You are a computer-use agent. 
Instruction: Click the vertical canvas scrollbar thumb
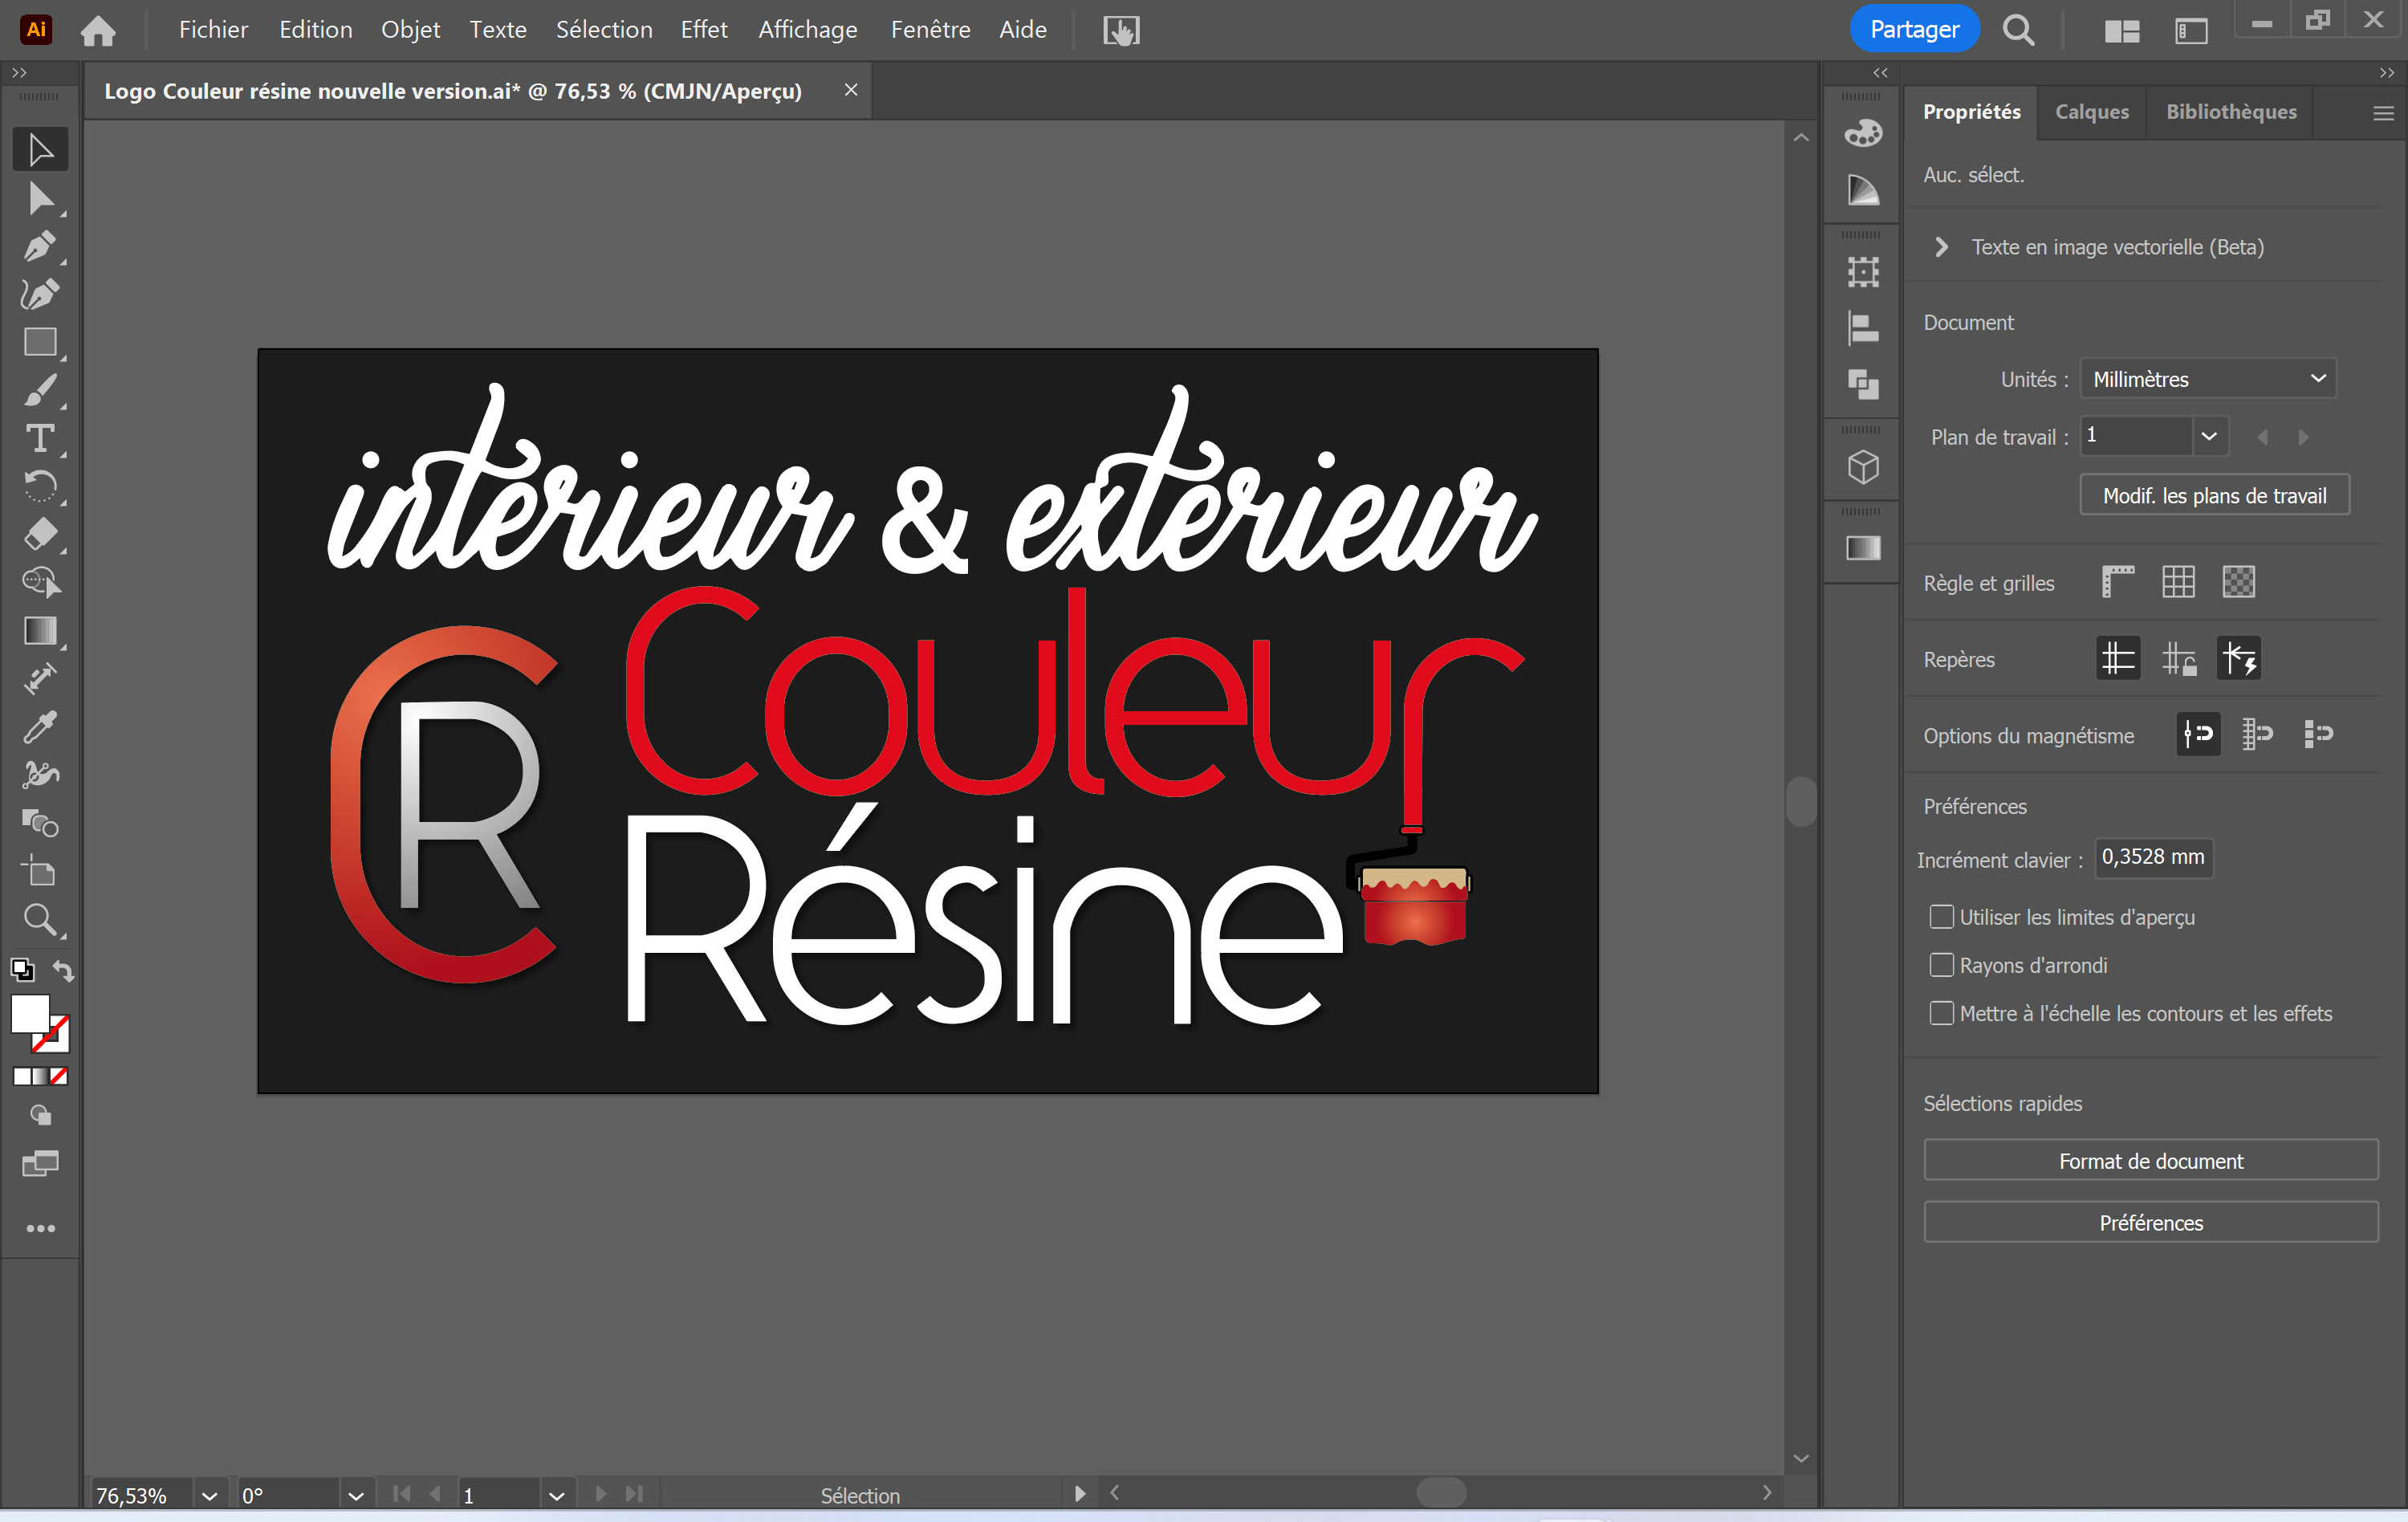coord(1801,801)
